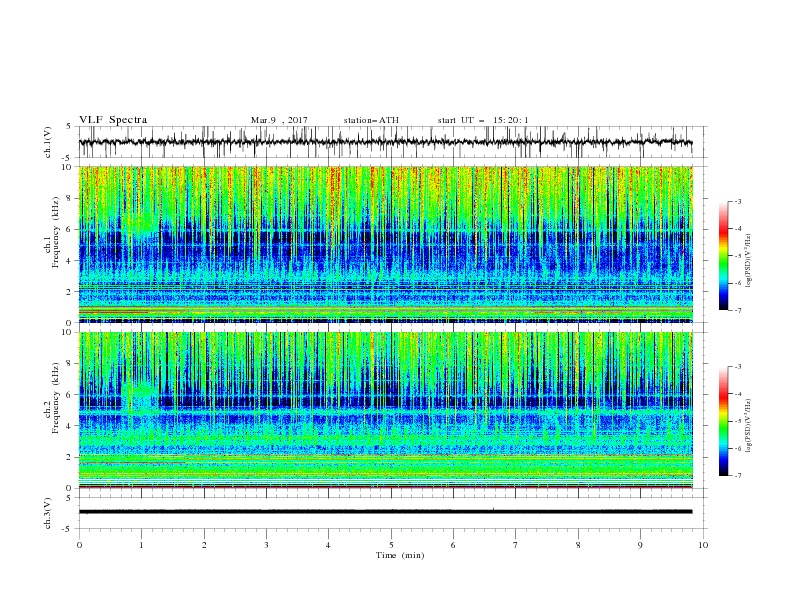
Task: Click the "ch.3(V)" waveform axis label
Action: pos(48,513)
